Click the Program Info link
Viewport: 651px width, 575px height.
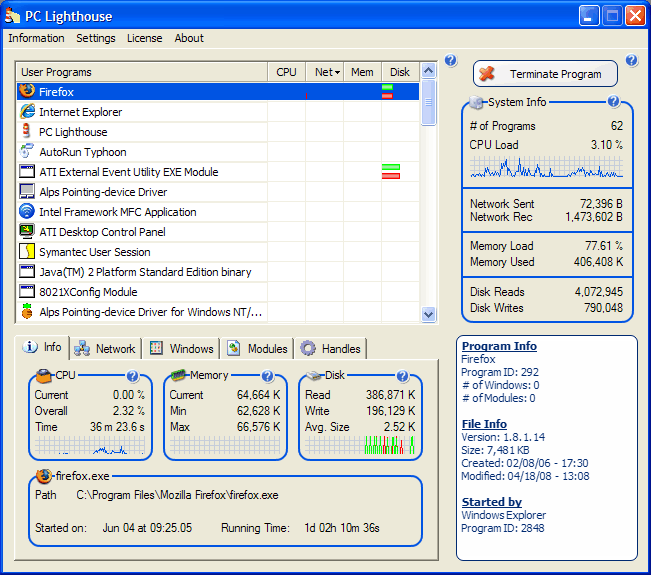499,346
